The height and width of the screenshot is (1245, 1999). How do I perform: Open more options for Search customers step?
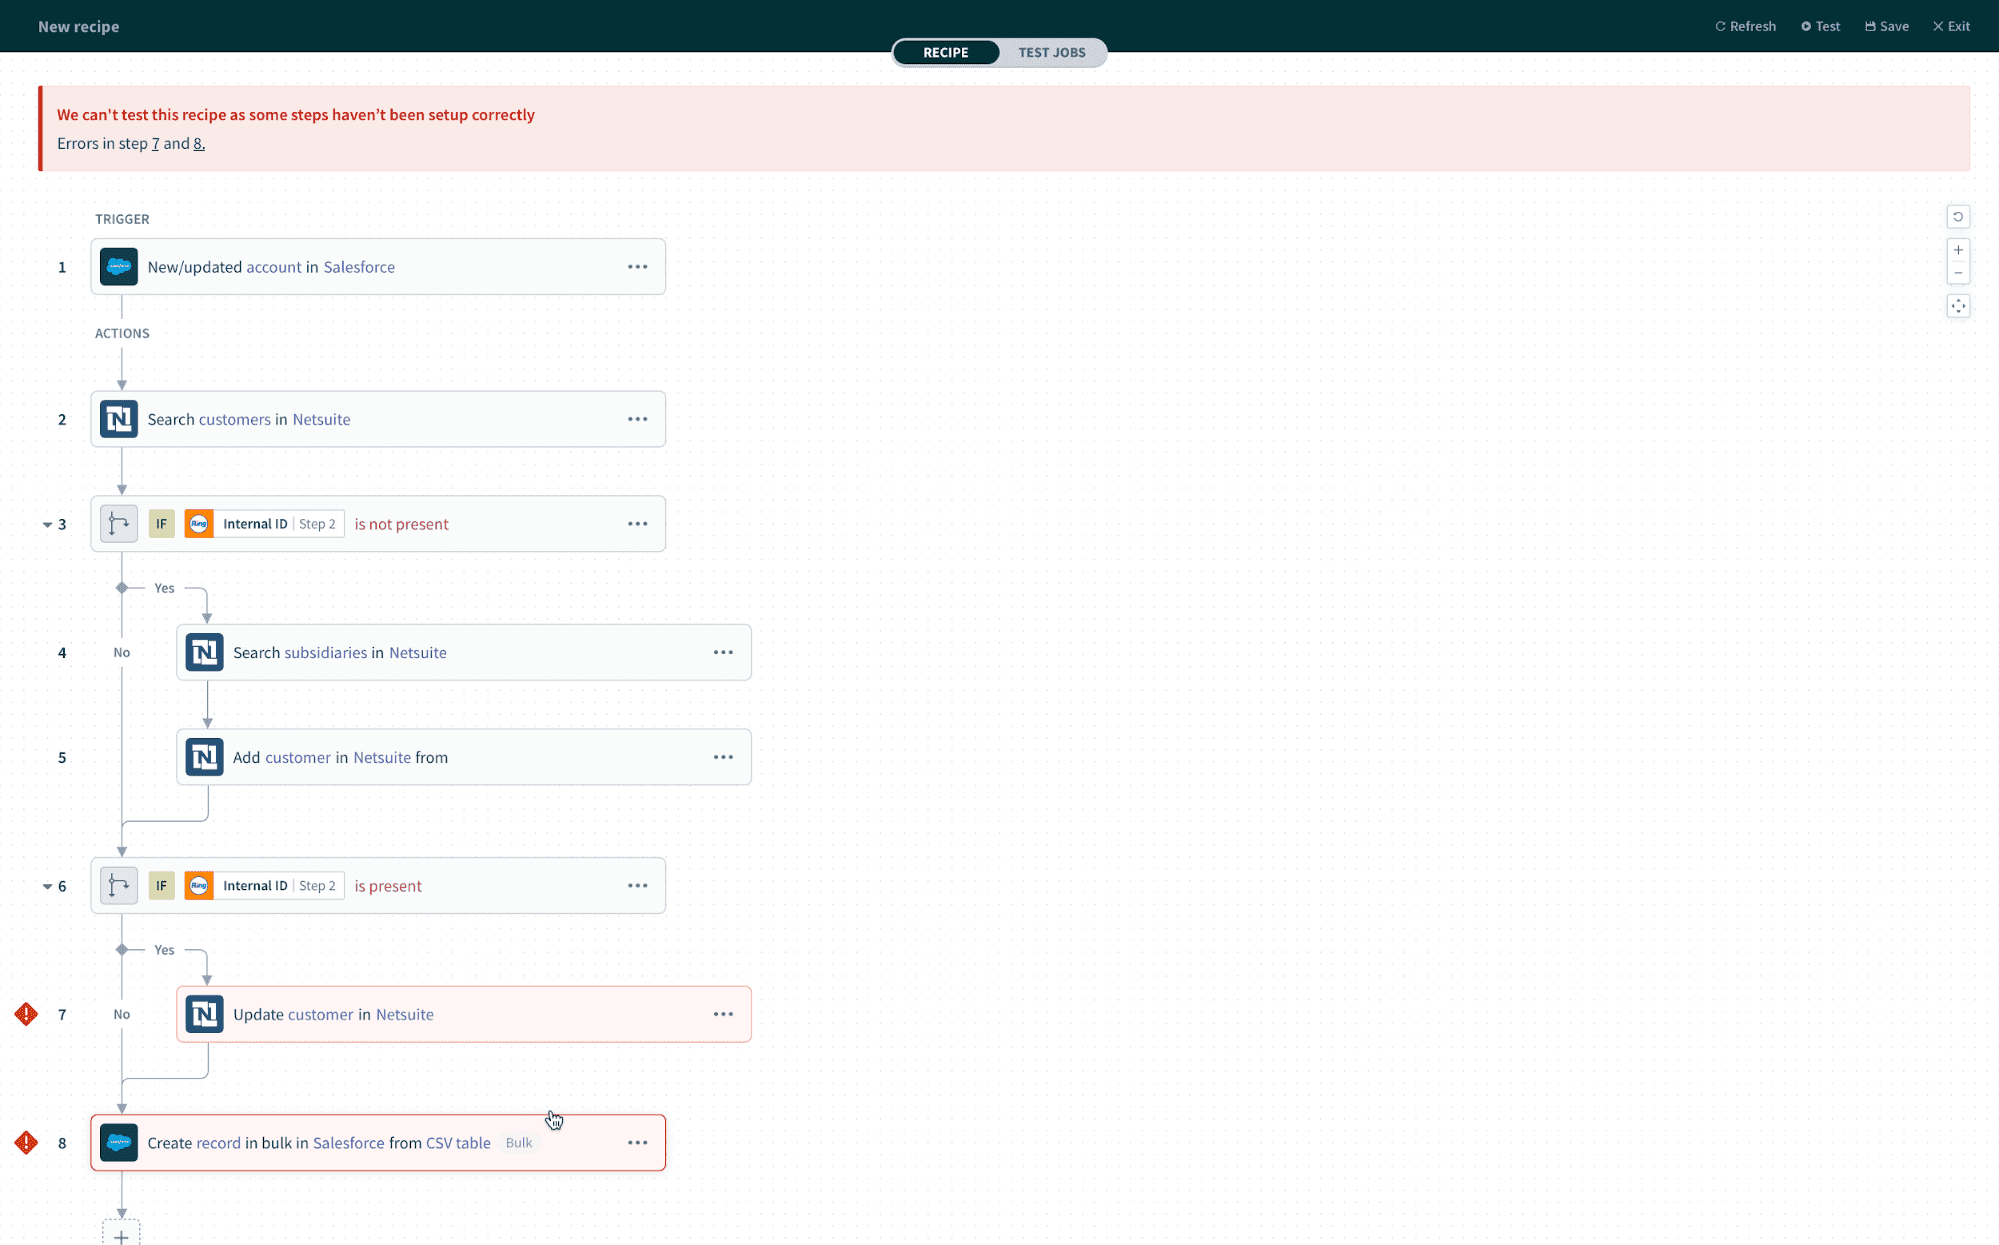[637, 419]
